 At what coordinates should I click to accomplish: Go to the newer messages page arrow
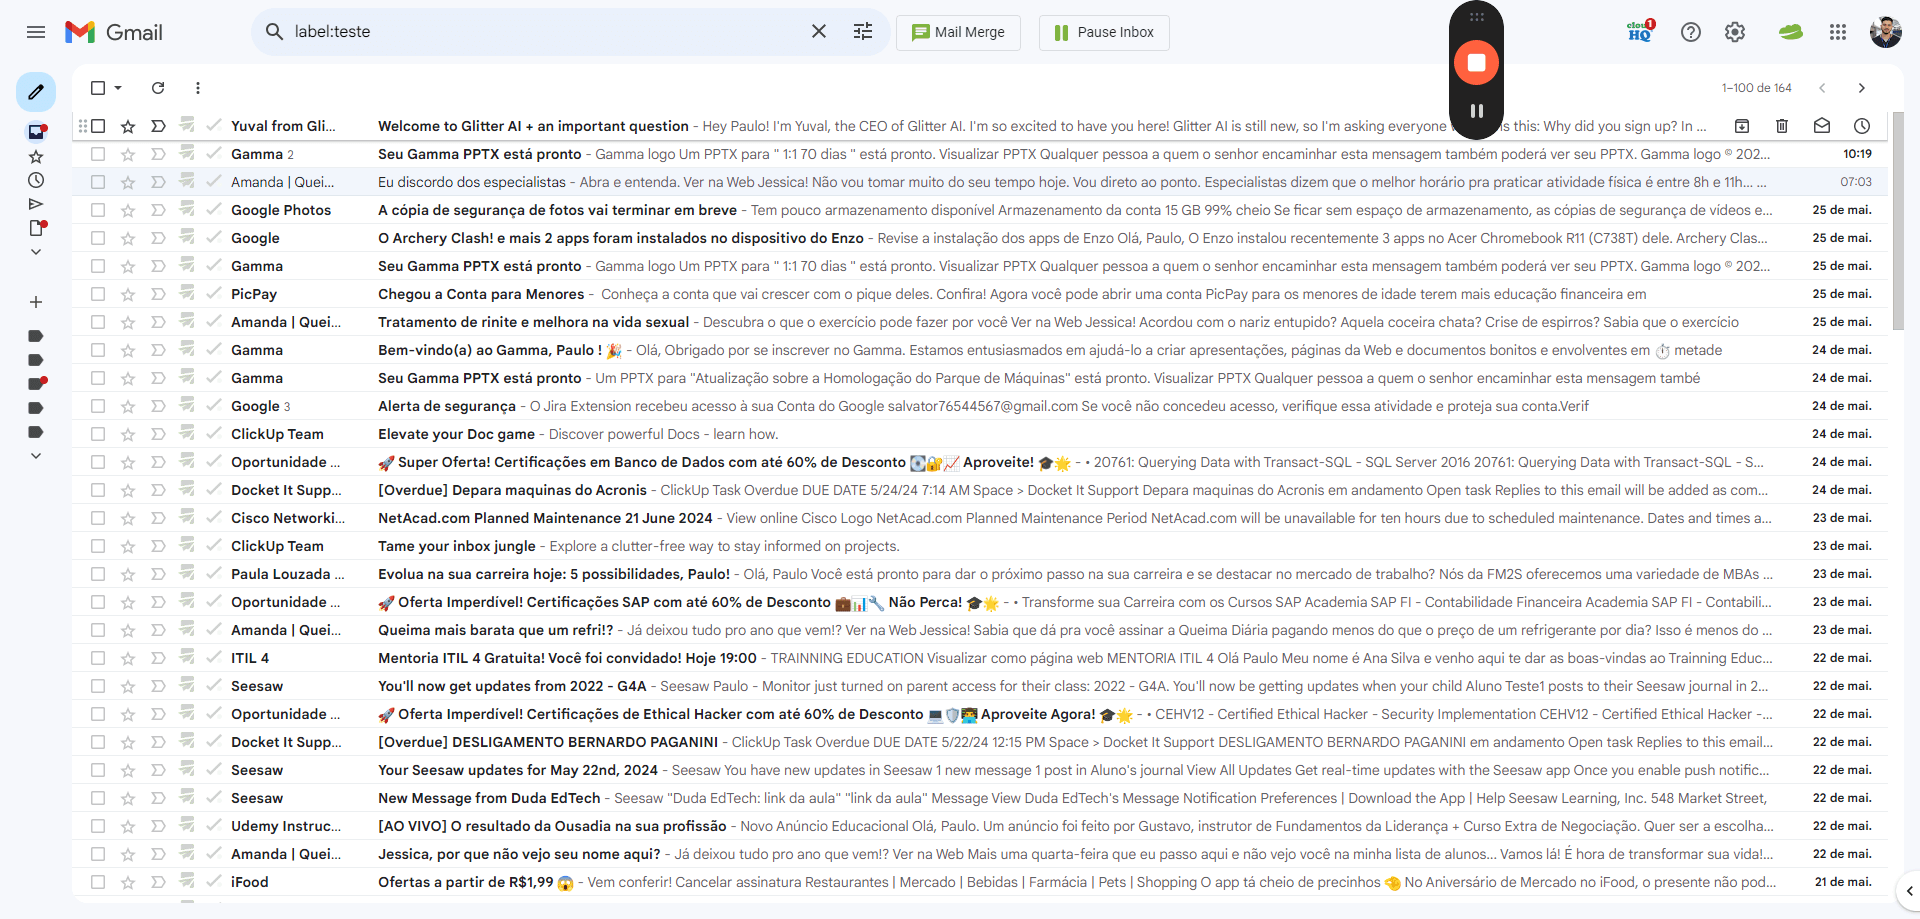[x=1822, y=88]
